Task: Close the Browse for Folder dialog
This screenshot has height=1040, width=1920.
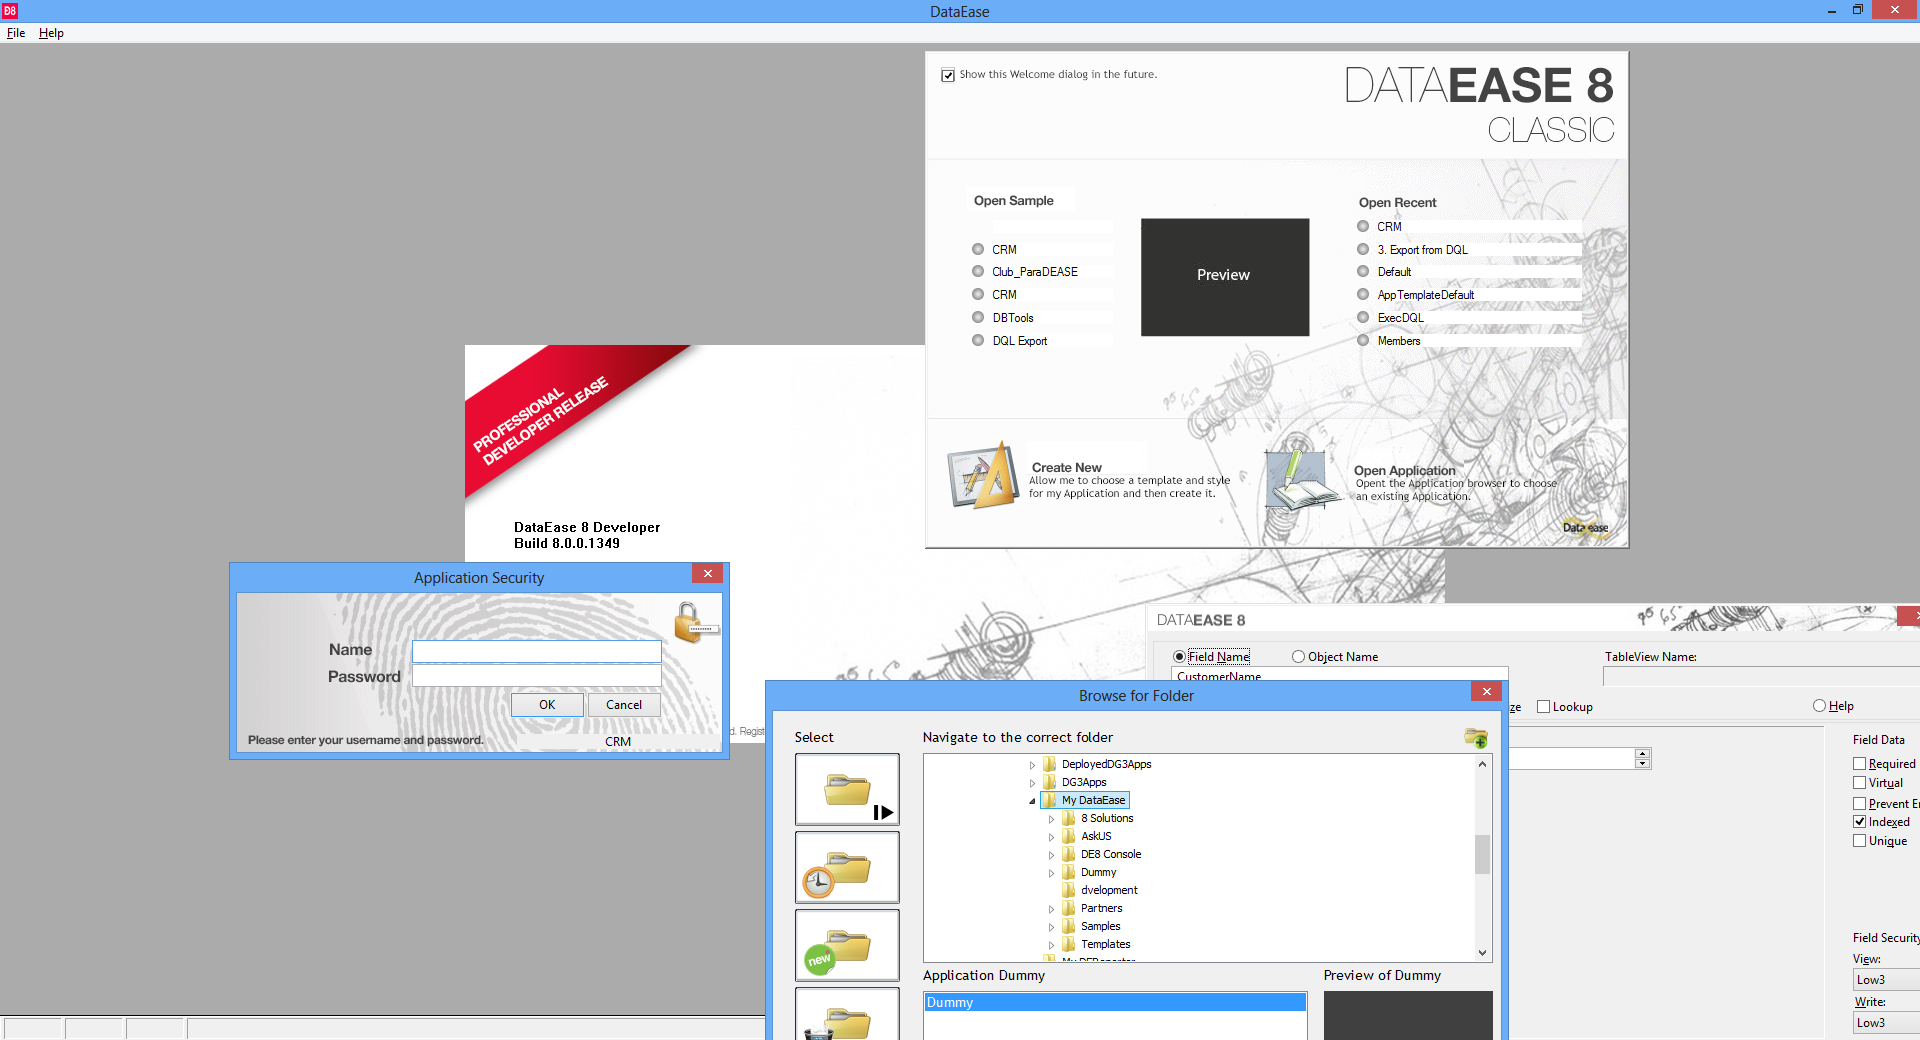Action: 1486,692
